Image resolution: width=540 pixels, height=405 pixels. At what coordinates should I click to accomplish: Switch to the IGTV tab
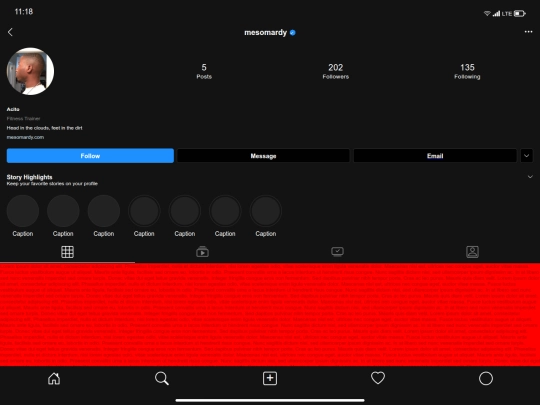[x=338, y=252]
